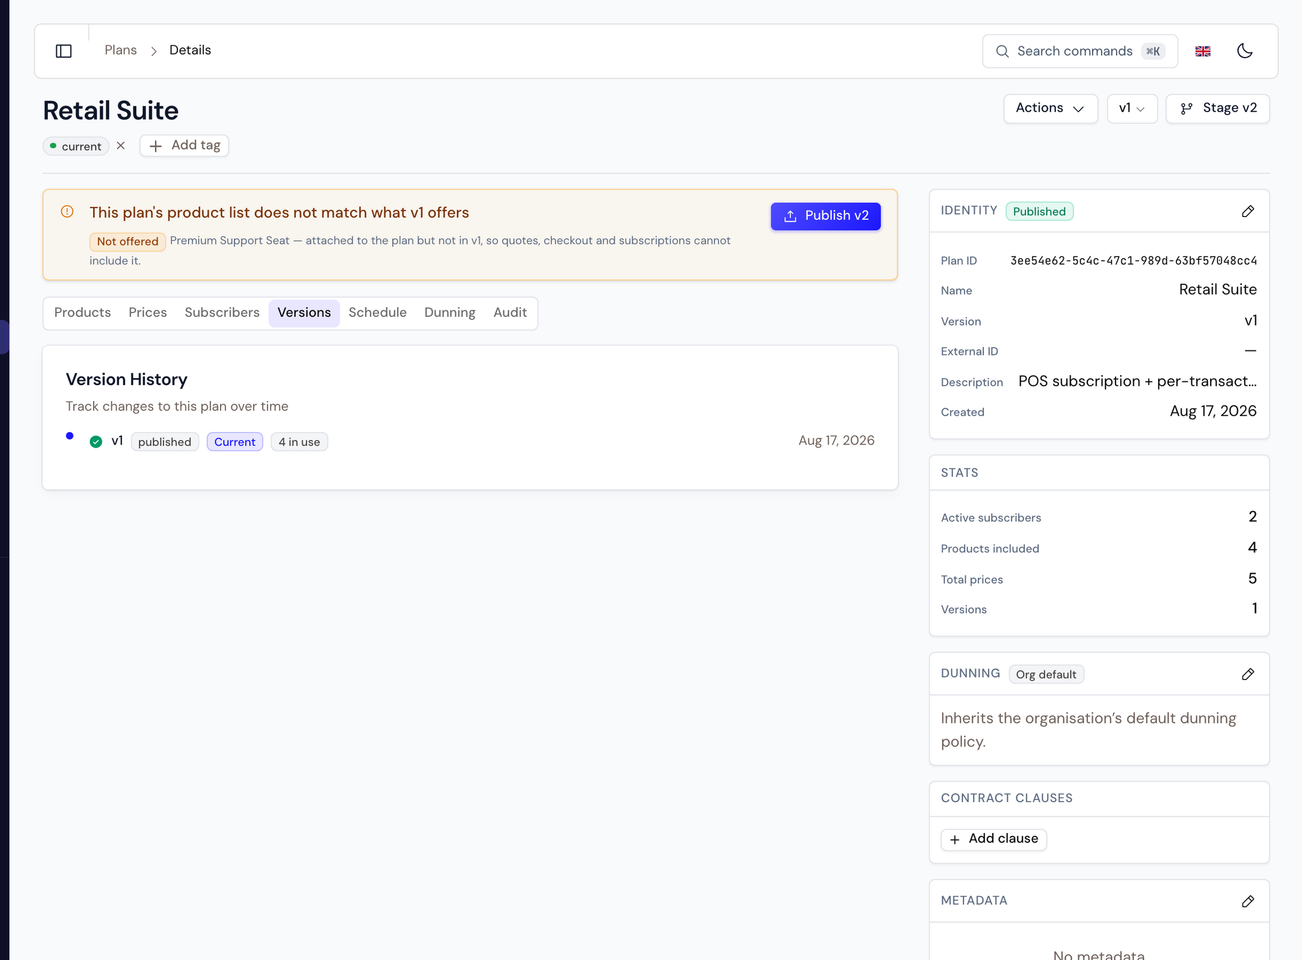1302x960 pixels.
Task: Remove the current tag with X
Action: point(121,146)
